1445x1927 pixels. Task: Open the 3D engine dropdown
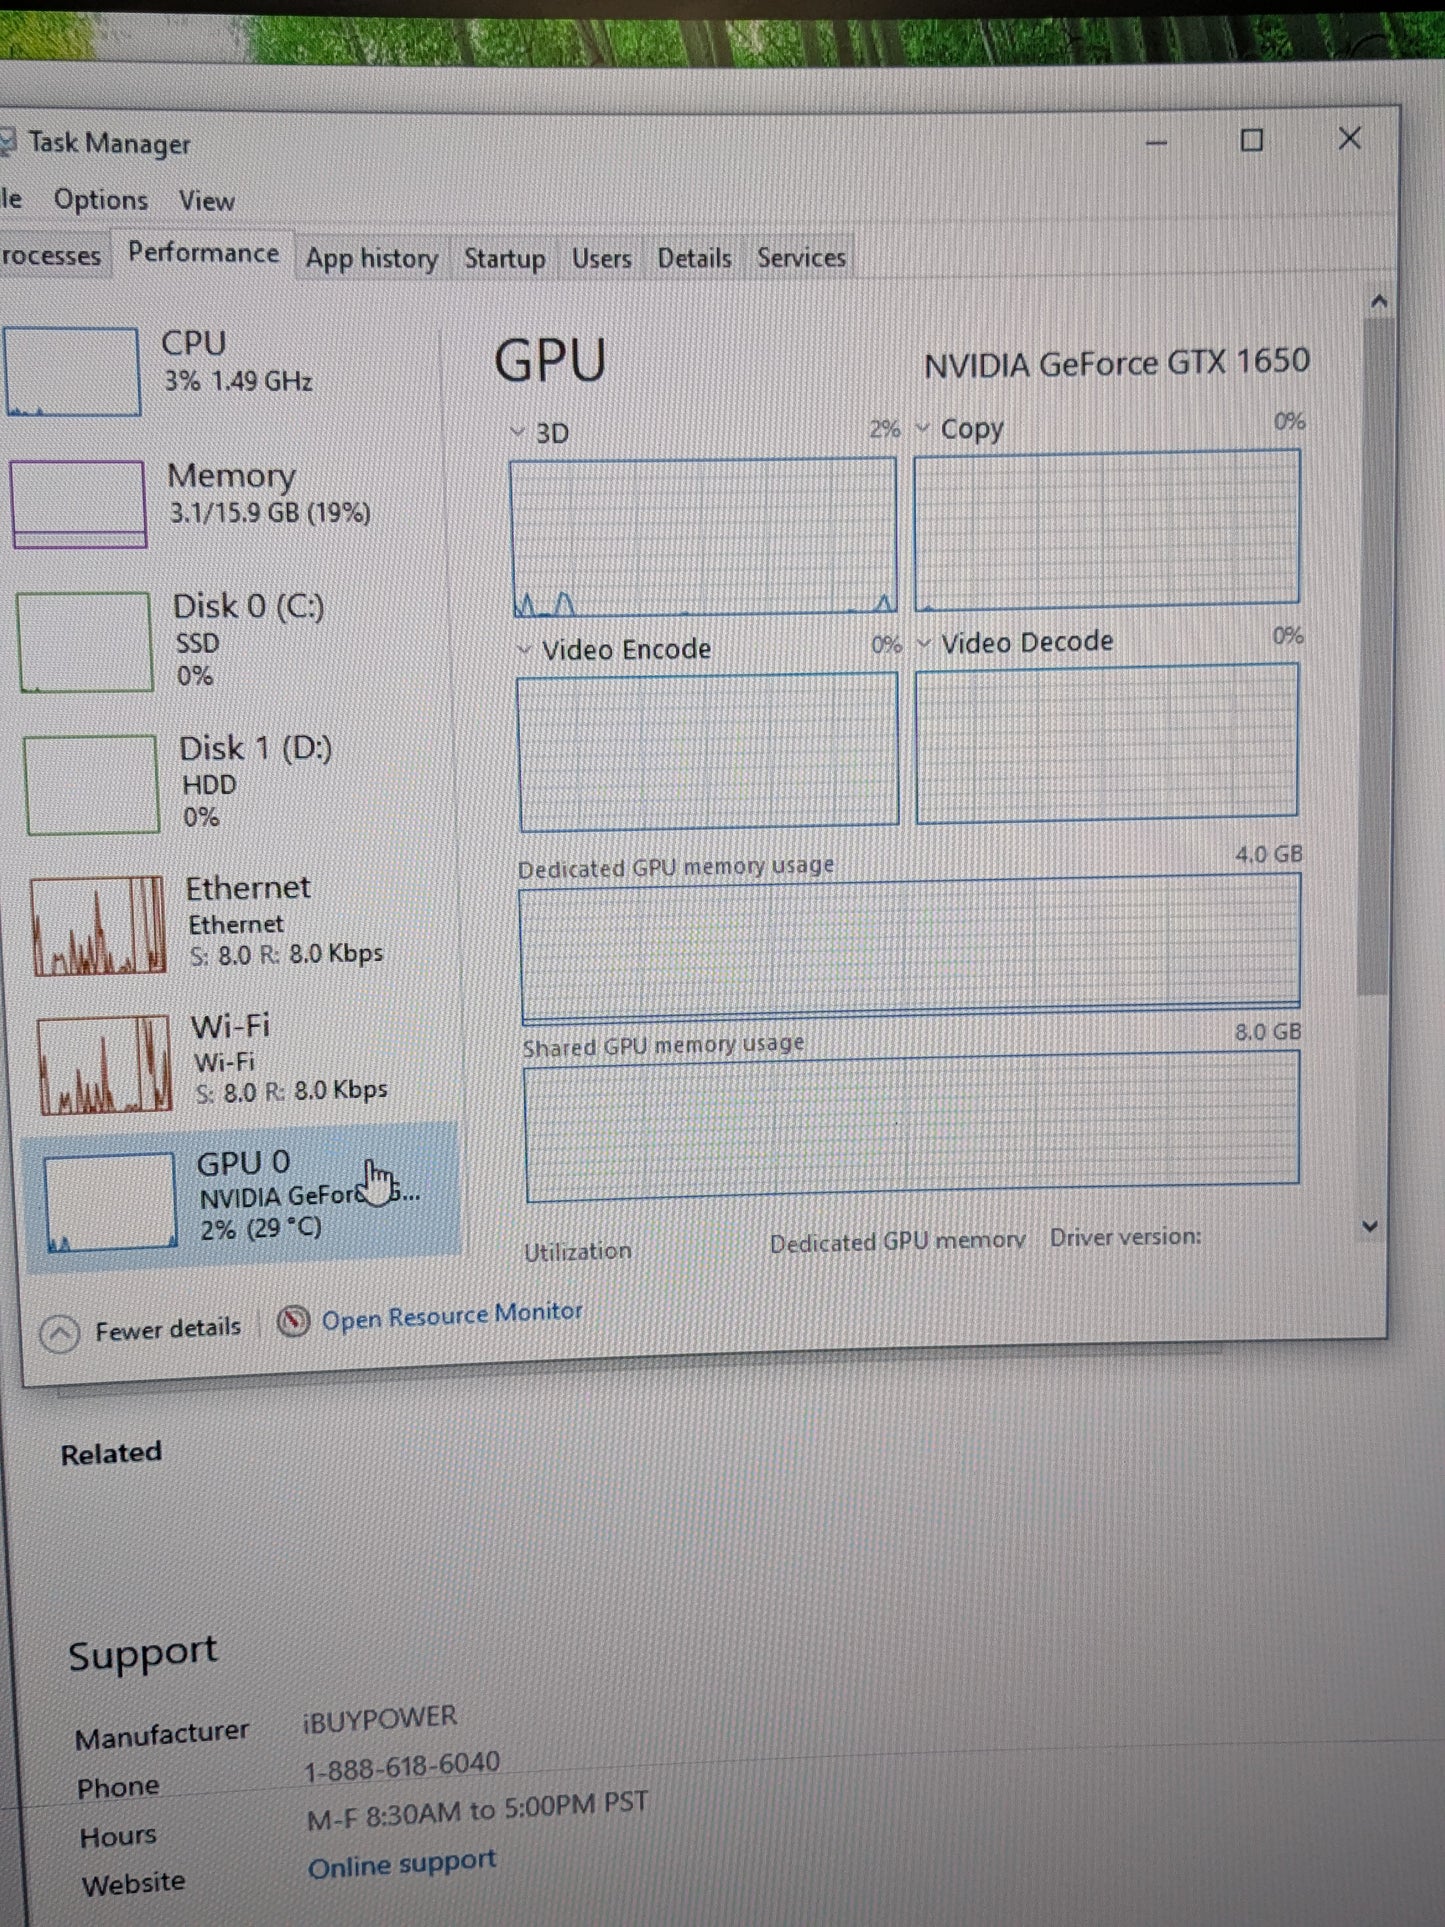517,432
